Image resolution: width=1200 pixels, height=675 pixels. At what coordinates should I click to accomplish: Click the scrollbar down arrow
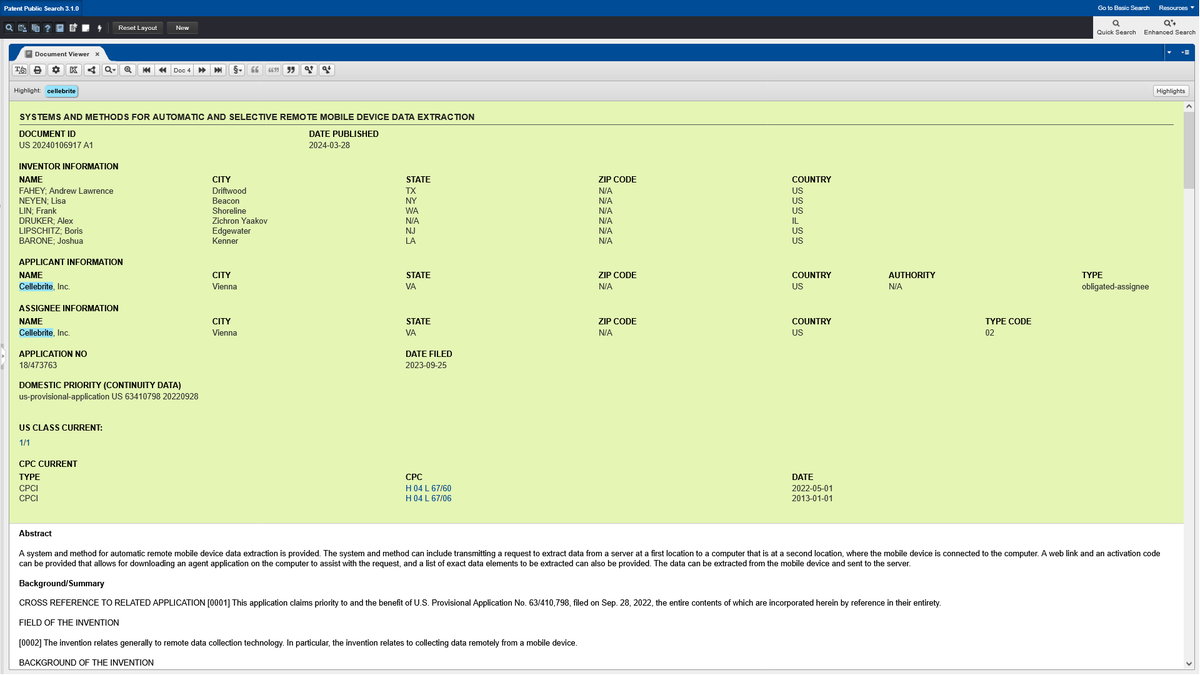1189,663
